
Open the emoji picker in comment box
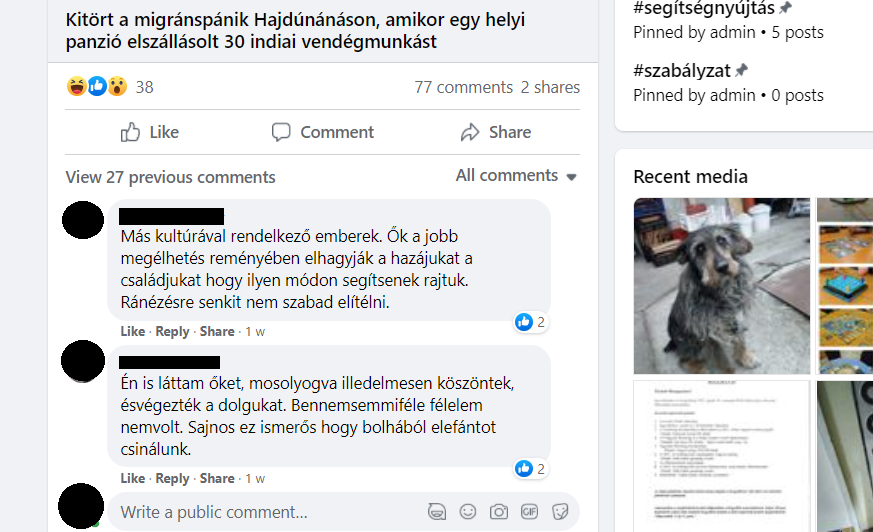468,511
